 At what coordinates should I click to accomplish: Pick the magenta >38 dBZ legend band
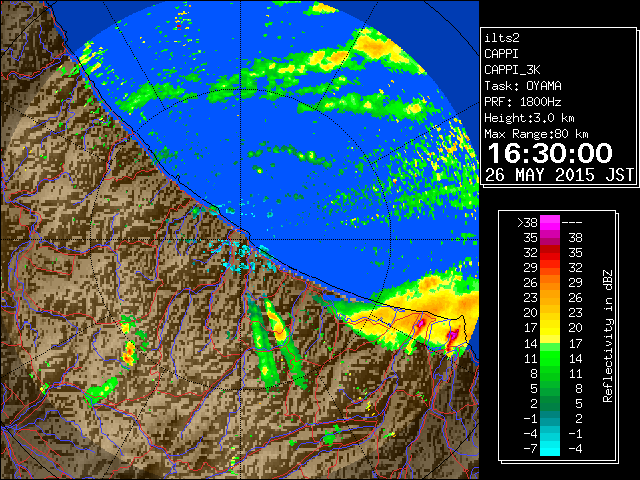tap(550, 223)
